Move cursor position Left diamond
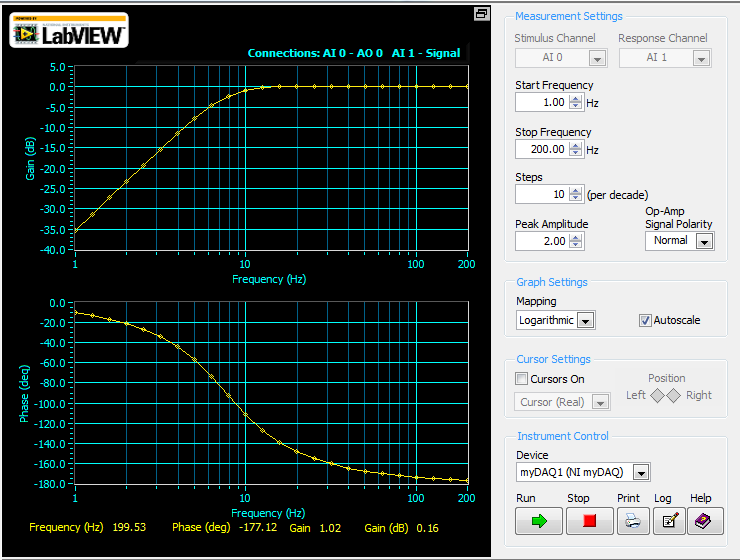Viewport: 740px width, 560px height. point(657,395)
